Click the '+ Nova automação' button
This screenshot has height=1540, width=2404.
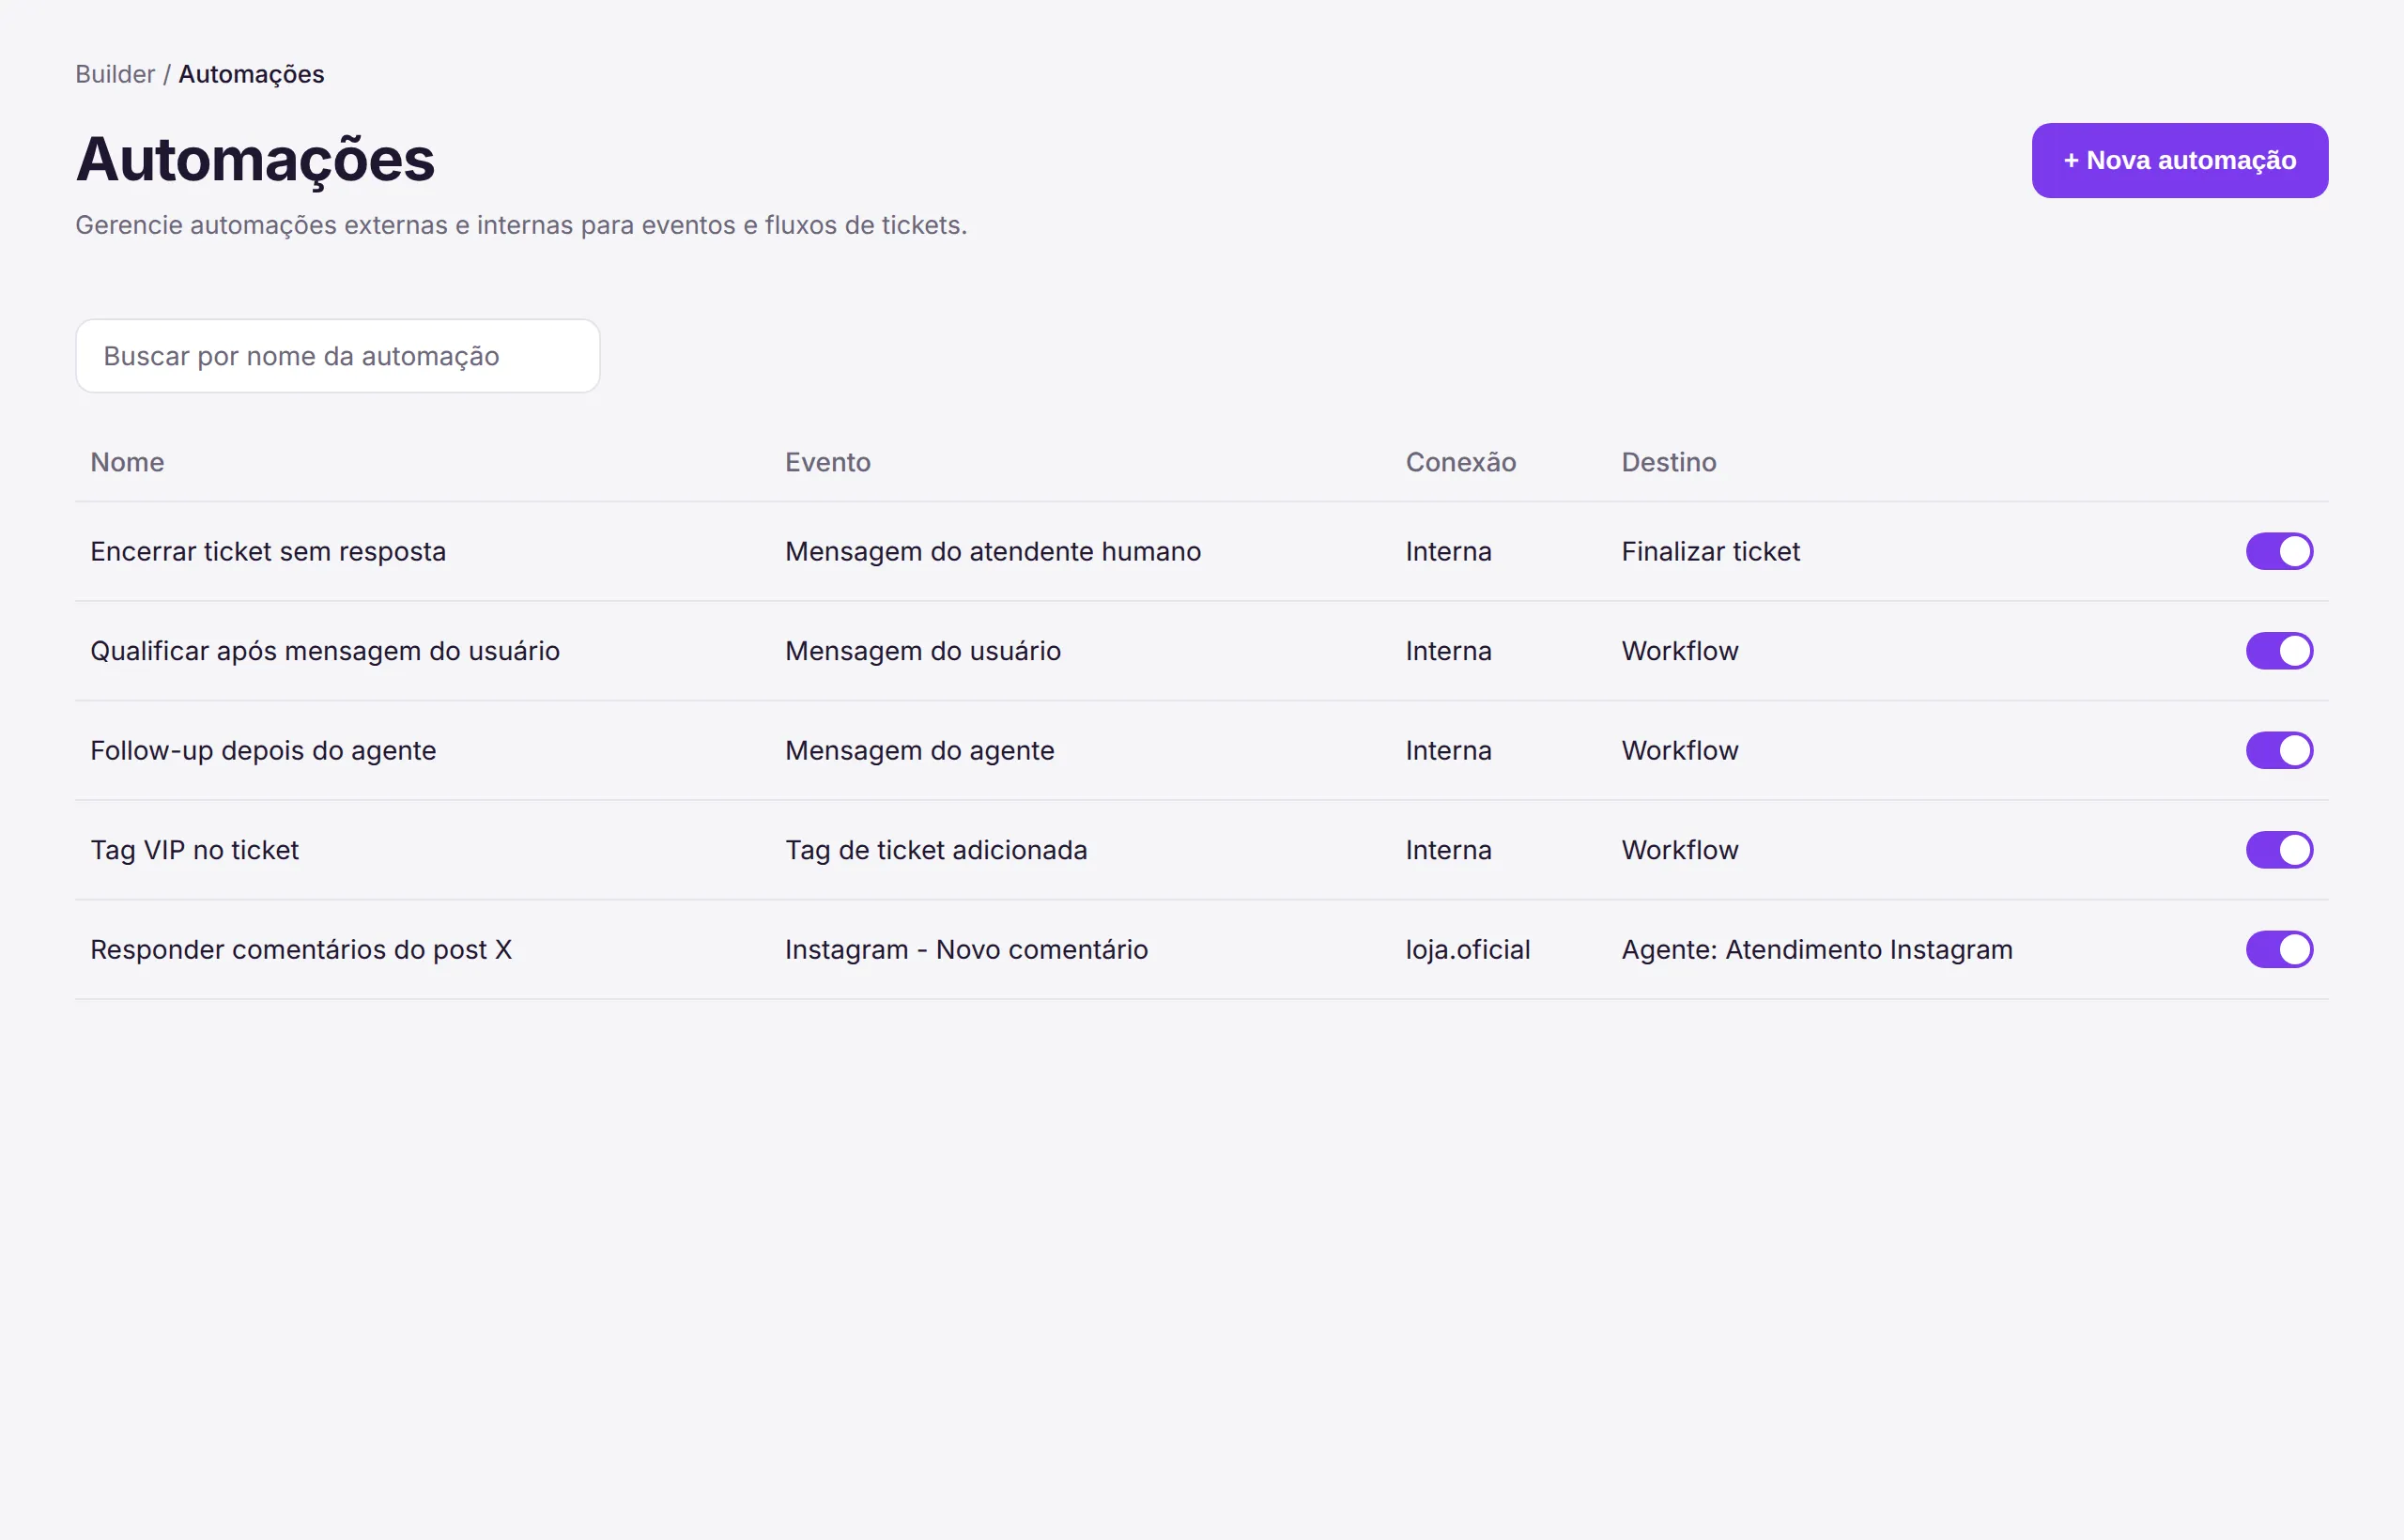coord(2179,160)
